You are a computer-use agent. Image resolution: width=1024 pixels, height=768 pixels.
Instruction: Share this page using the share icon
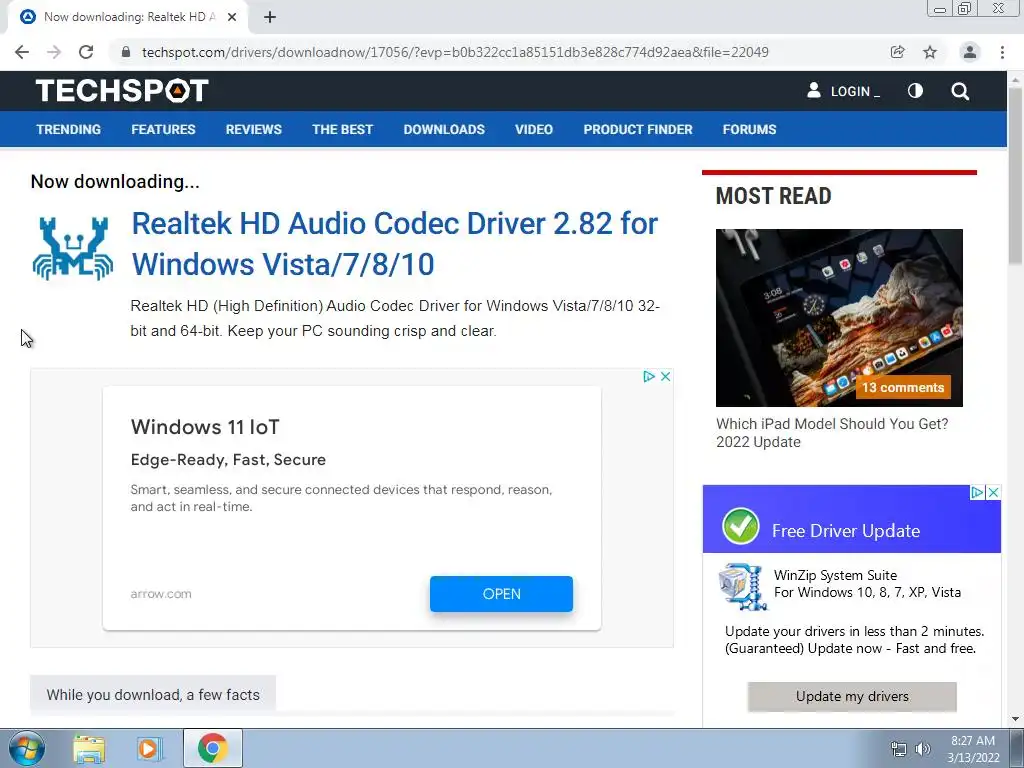[897, 52]
